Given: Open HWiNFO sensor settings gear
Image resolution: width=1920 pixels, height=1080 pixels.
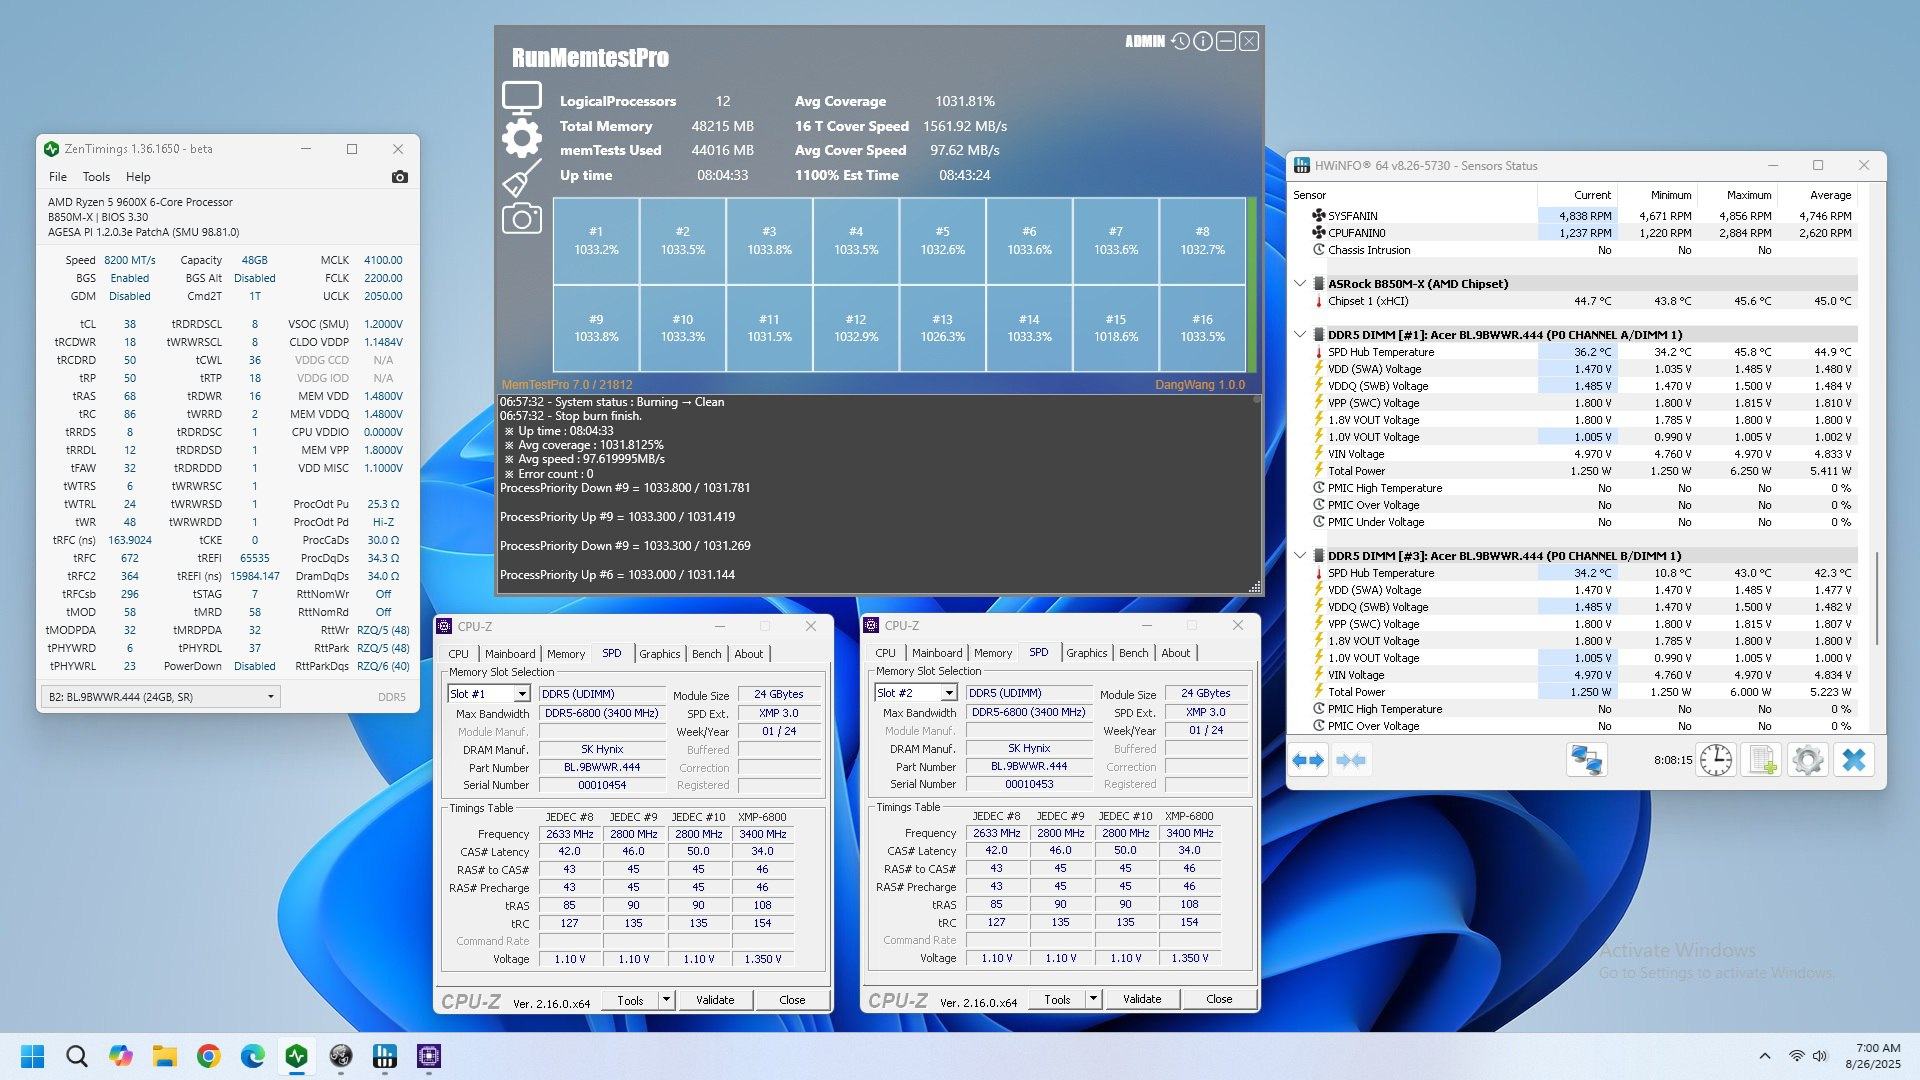Looking at the screenshot, I should tap(1807, 760).
